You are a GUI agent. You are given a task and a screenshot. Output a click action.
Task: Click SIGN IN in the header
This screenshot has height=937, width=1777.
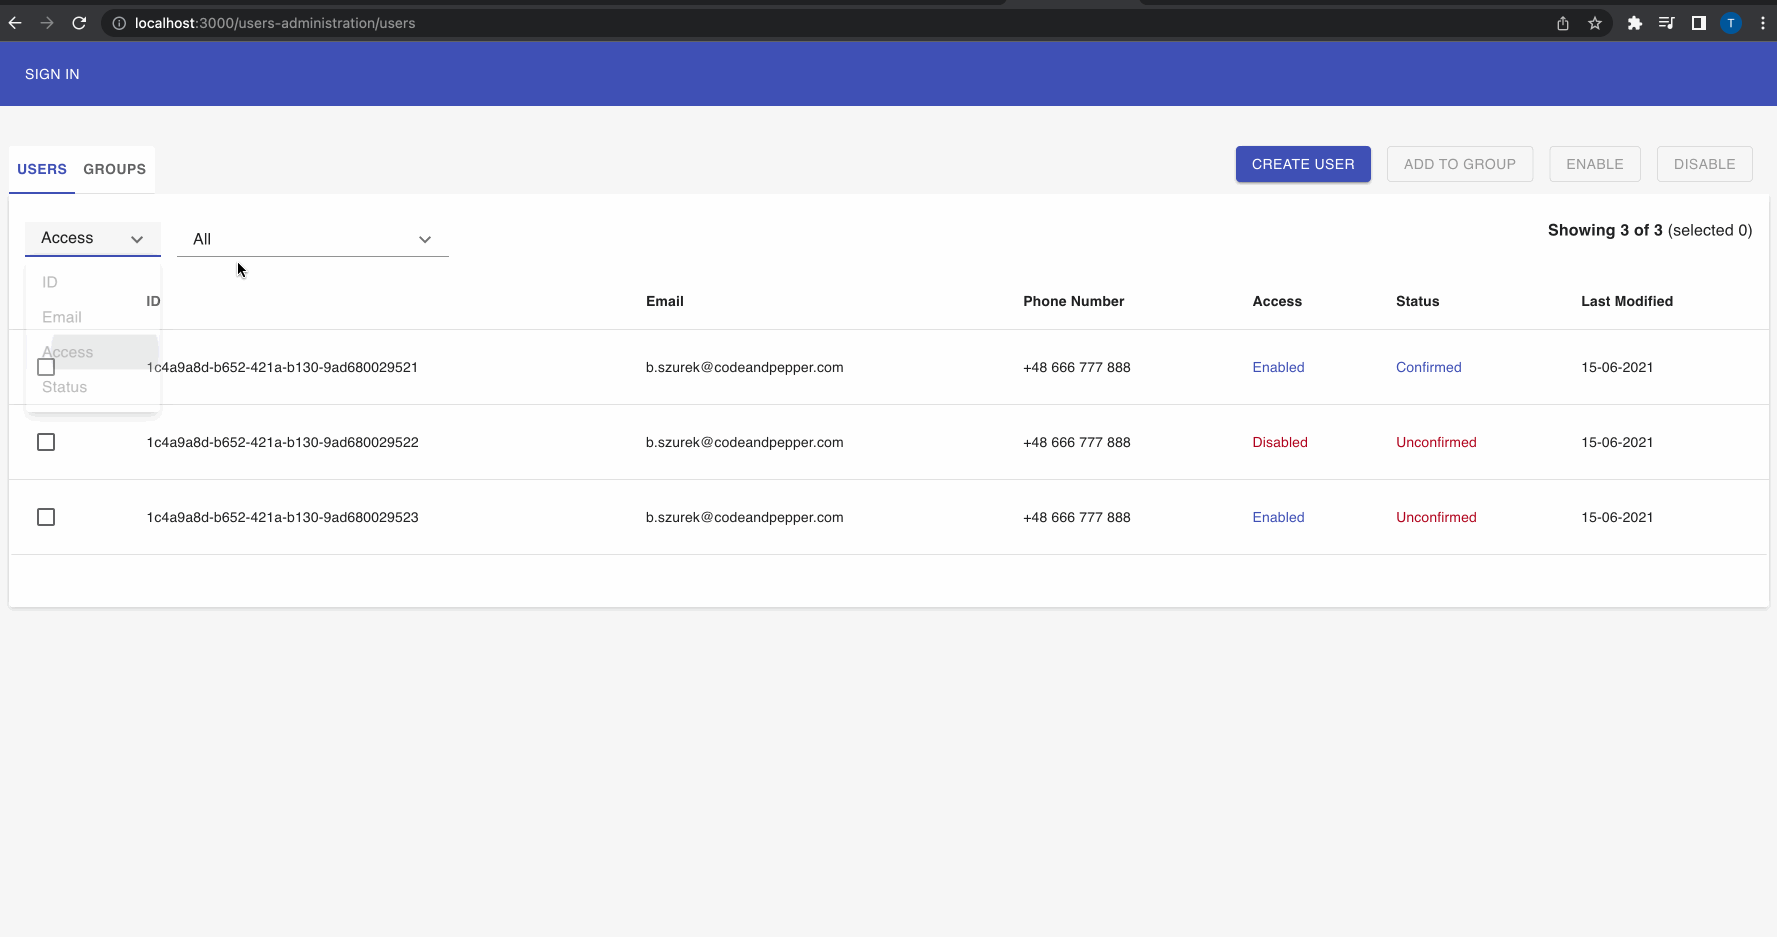52,74
